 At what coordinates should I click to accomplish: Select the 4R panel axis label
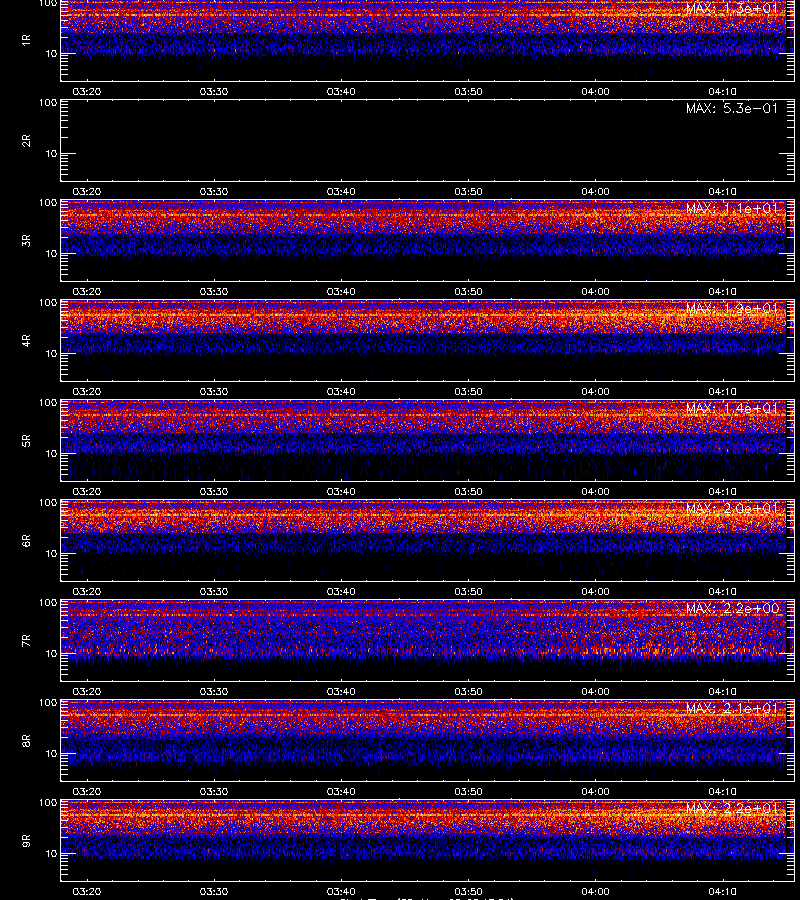(x=26, y=340)
